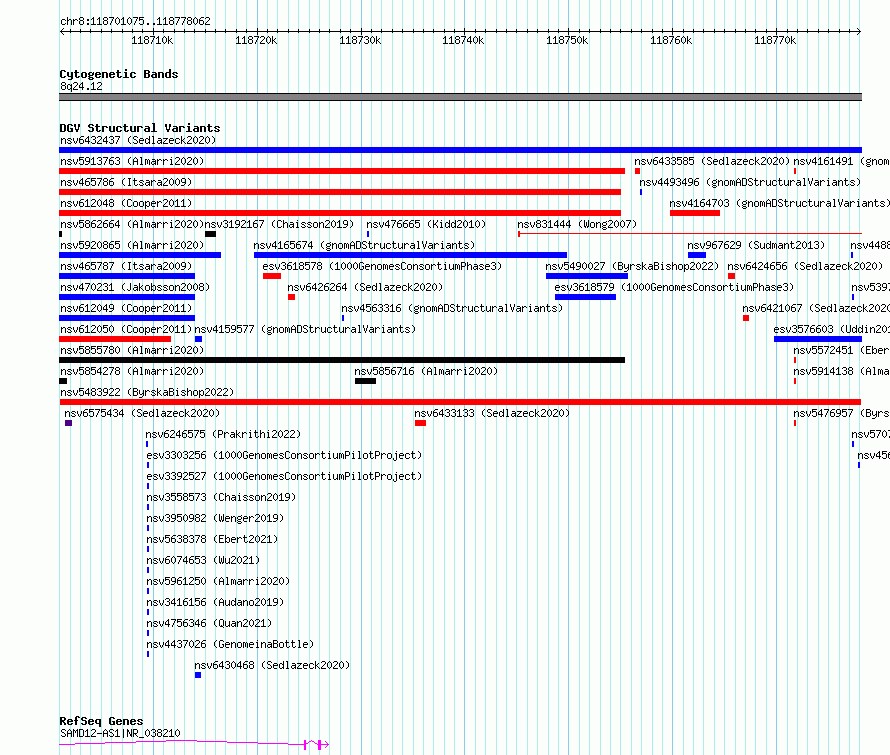Select nsv5862664 (Almarri2020) label
This screenshot has width=890, height=755.
(132, 224)
